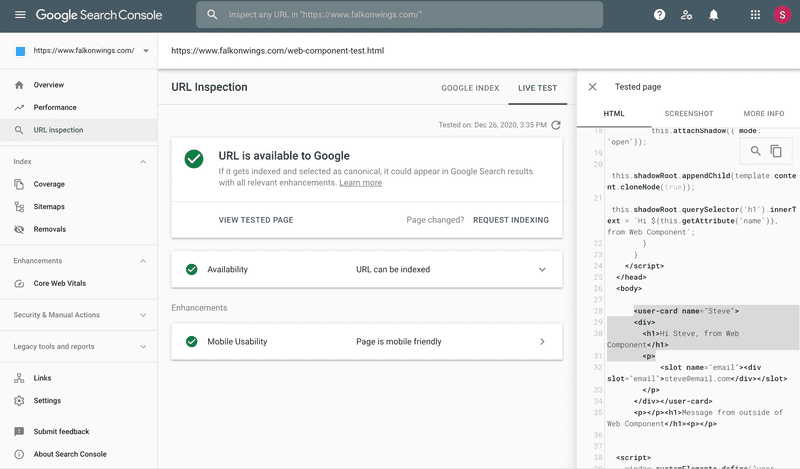Select the HTML tab
The image size is (800, 469).
614,114
